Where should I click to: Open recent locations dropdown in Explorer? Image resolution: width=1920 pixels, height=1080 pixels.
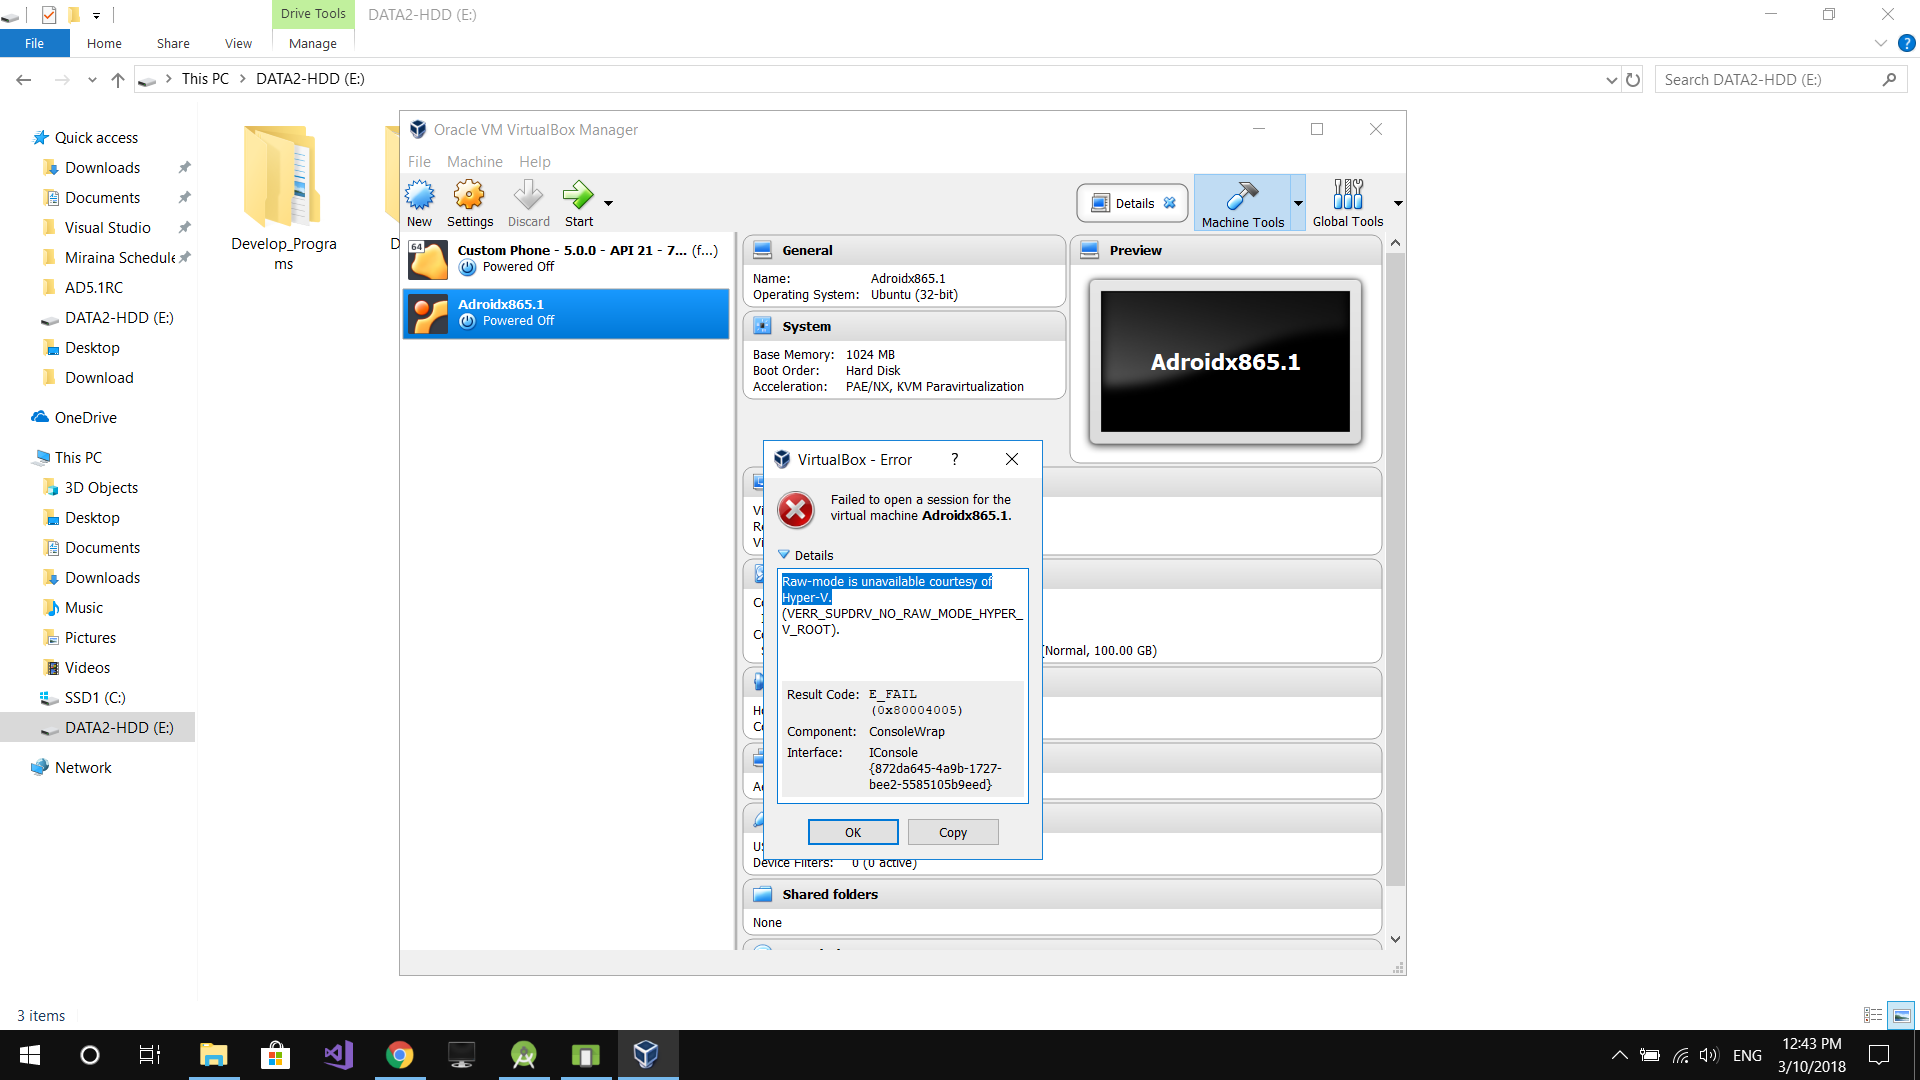tap(92, 79)
